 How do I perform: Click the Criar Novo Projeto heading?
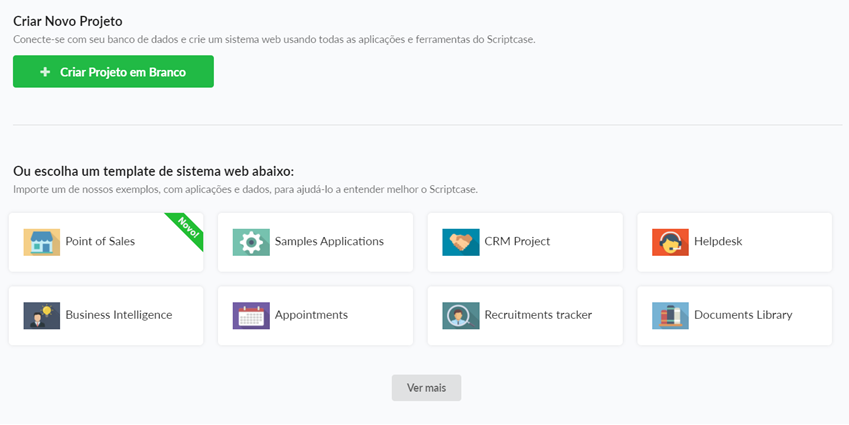[x=68, y=21]
